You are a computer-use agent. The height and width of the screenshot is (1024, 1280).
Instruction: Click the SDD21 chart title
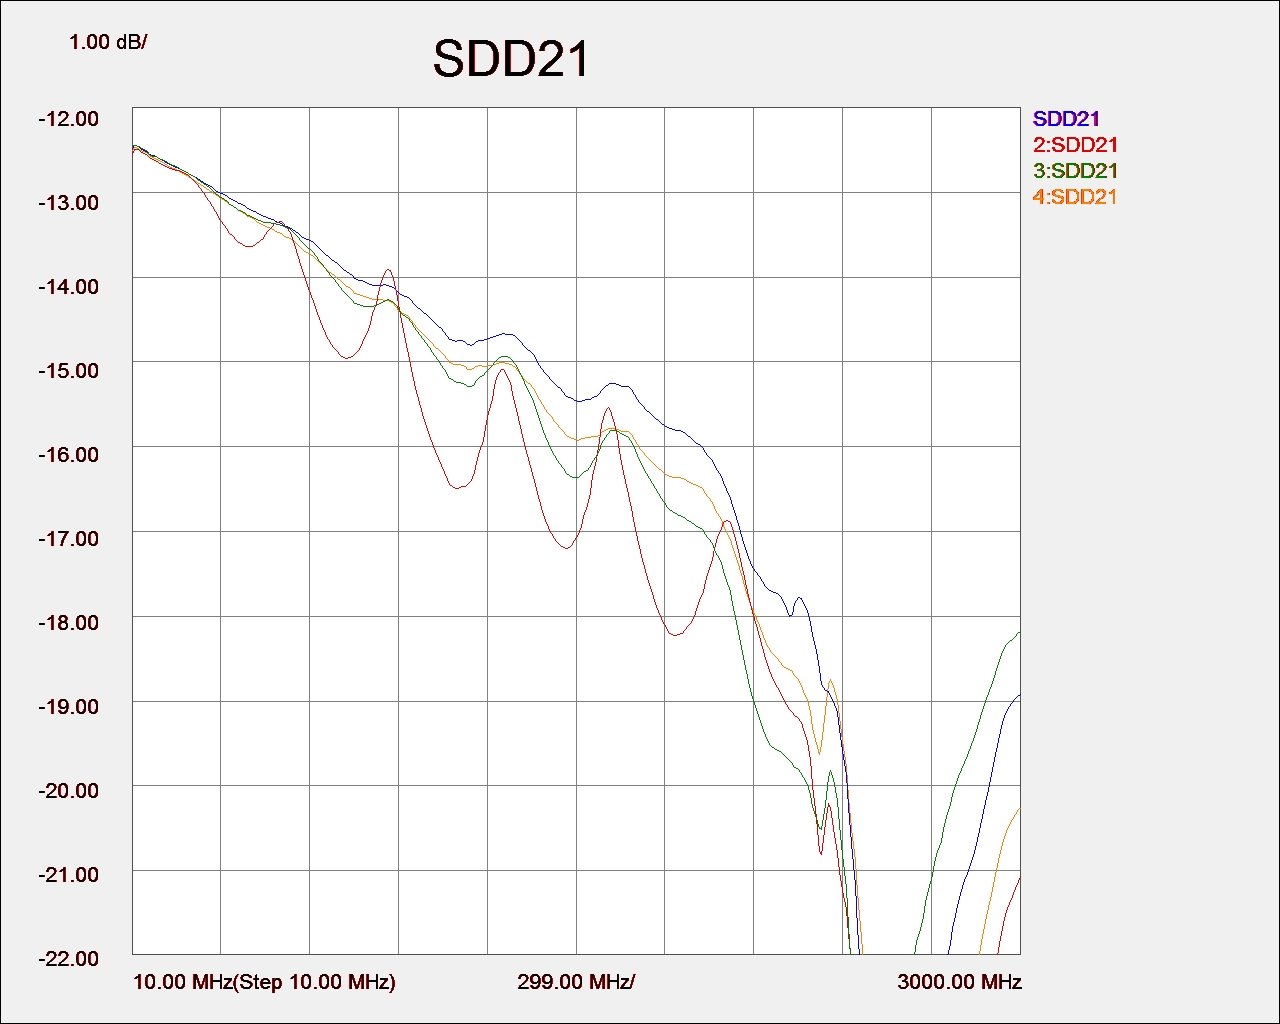511,59
